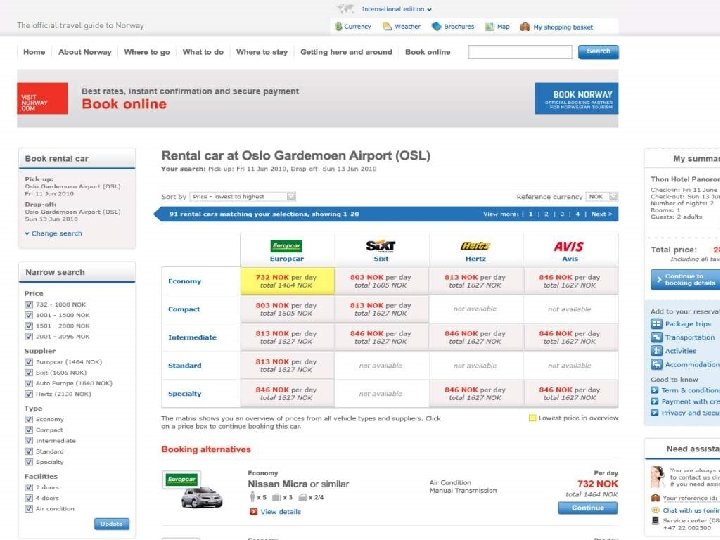Open the Brochures icon link
Viewport: 720px width, 540px height.
tap(437, 27)
